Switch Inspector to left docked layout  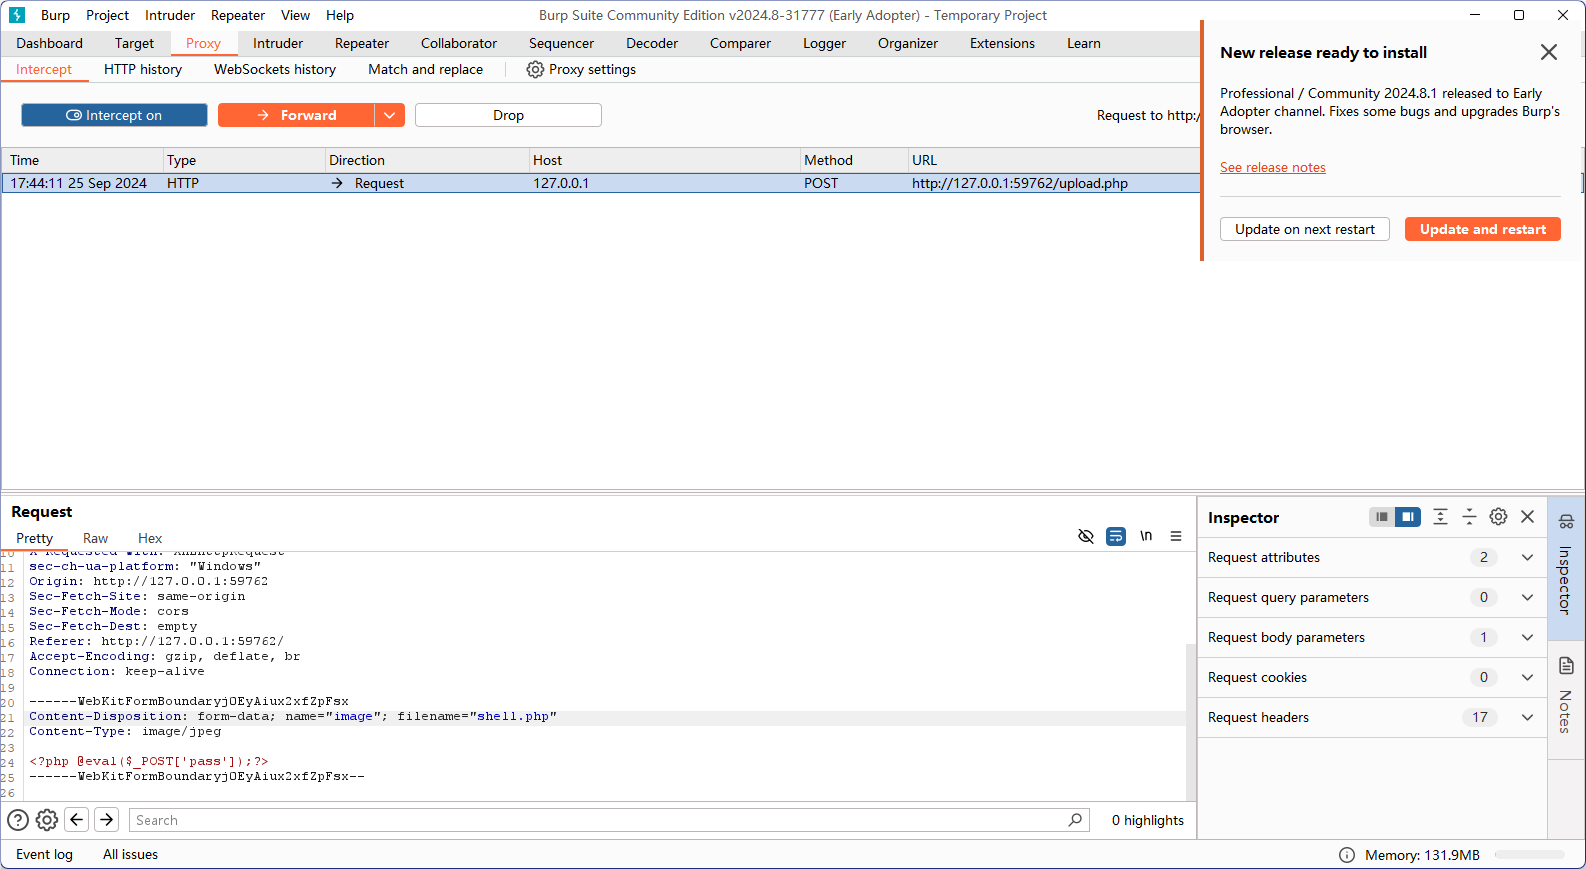pyautogui.click(x=1382, y=517)
